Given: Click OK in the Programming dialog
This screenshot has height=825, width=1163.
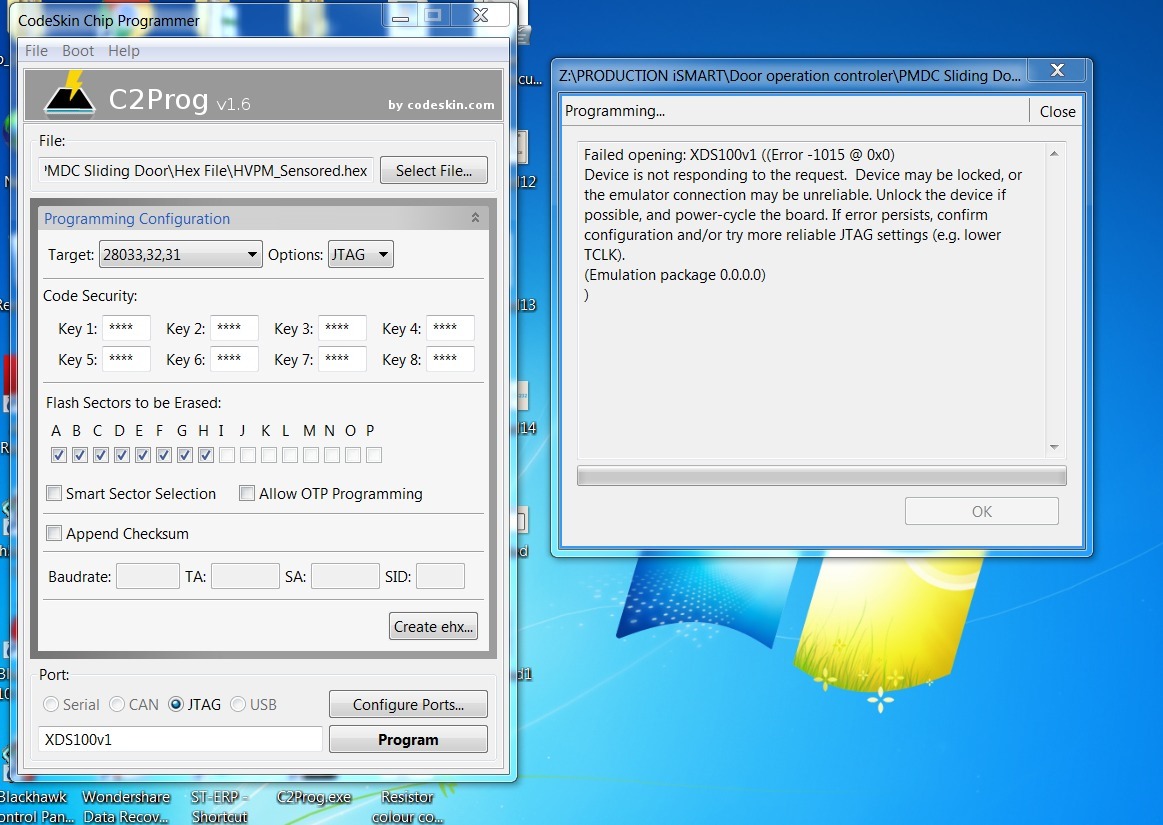Looking at the screenshot, I should [981, 511].
